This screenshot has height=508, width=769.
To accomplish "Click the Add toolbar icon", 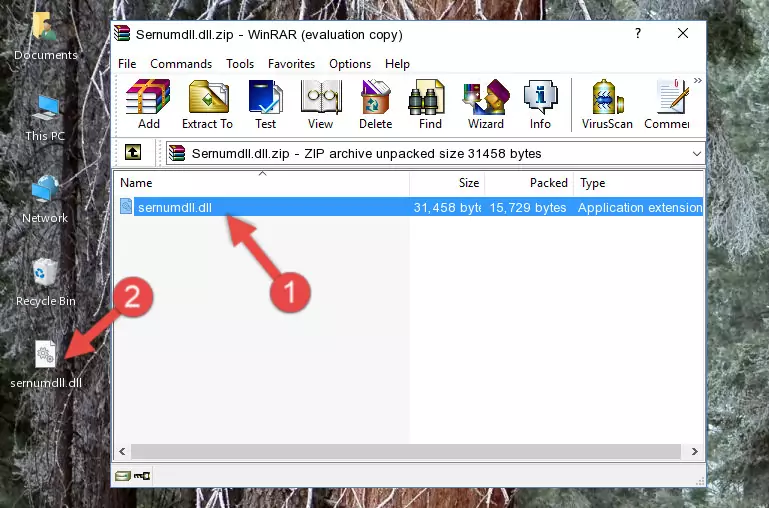I will (x=148, y=104).
